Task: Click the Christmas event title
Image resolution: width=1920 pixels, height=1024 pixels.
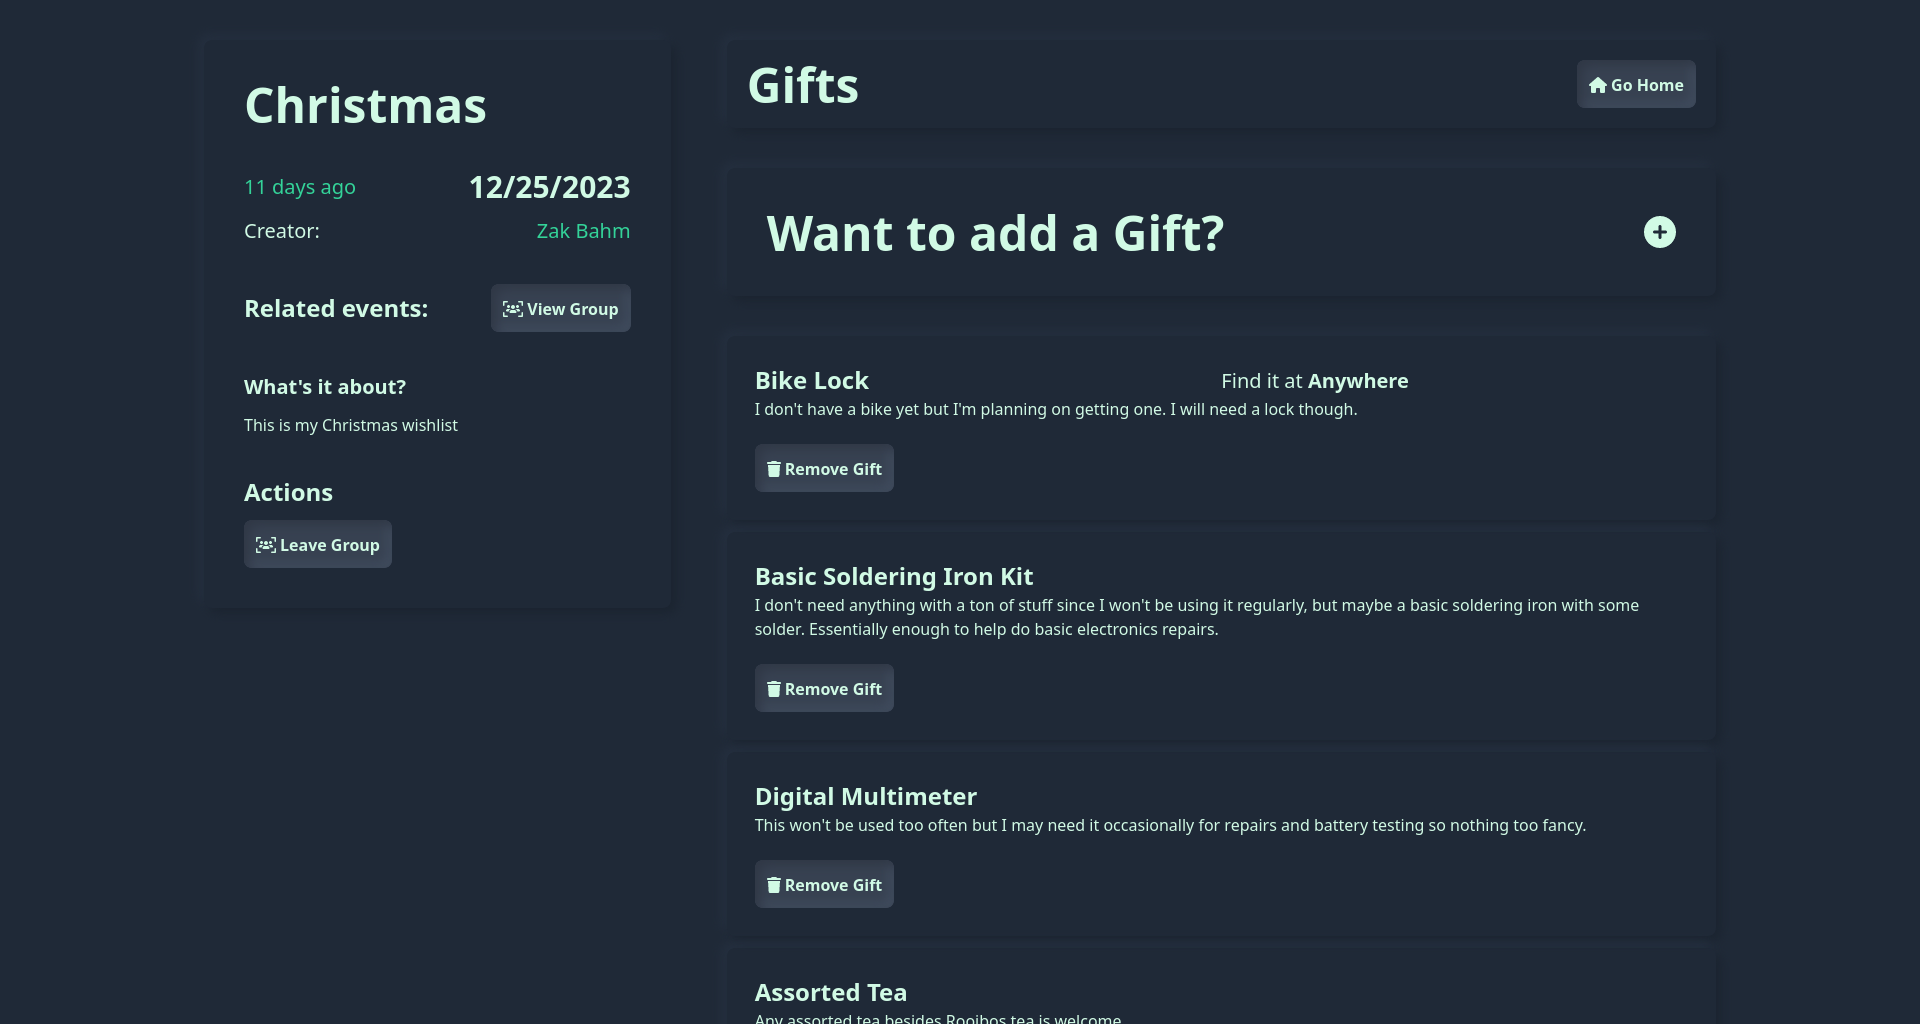Action: [x=365, y=106]
